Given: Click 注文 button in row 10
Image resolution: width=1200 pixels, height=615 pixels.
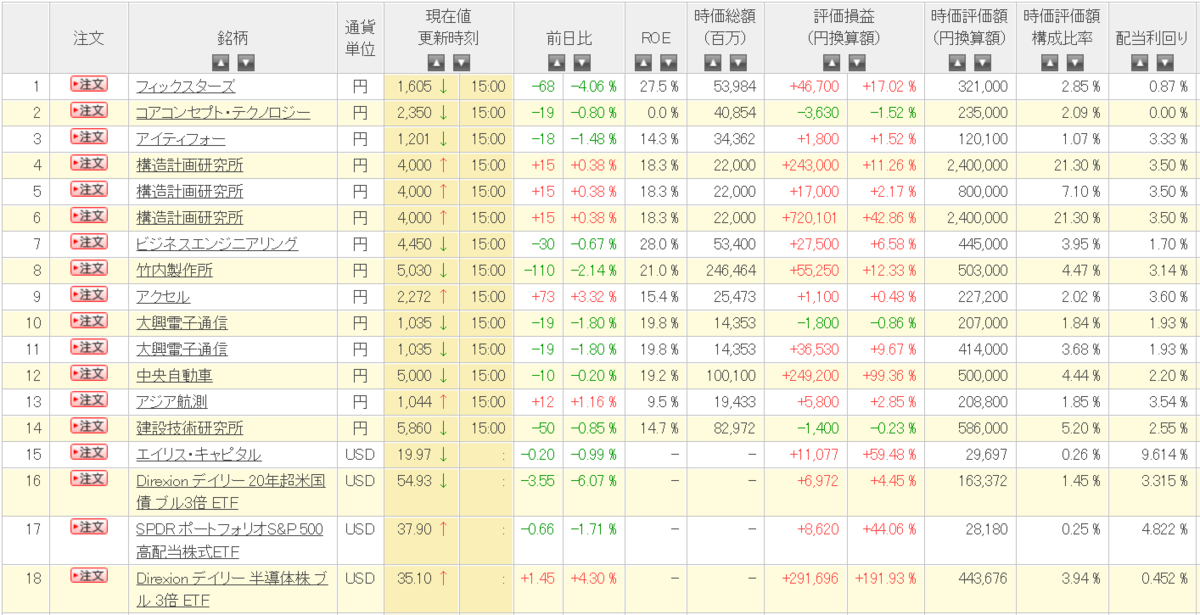Looking at the screenshot, I should (88, 320).
